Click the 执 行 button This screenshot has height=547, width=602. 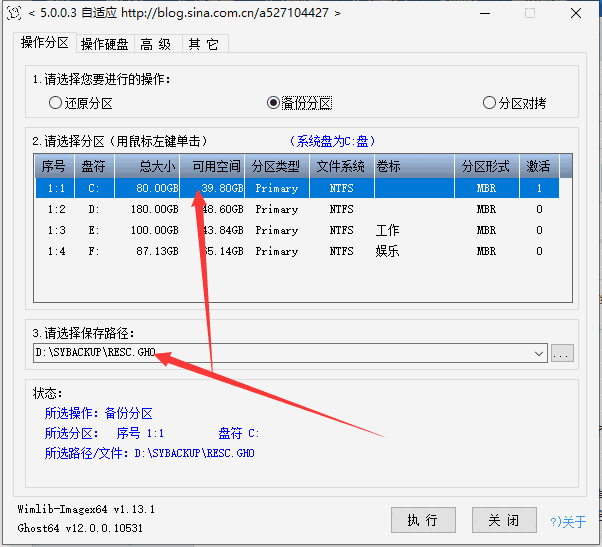click(x=423, y=520)
